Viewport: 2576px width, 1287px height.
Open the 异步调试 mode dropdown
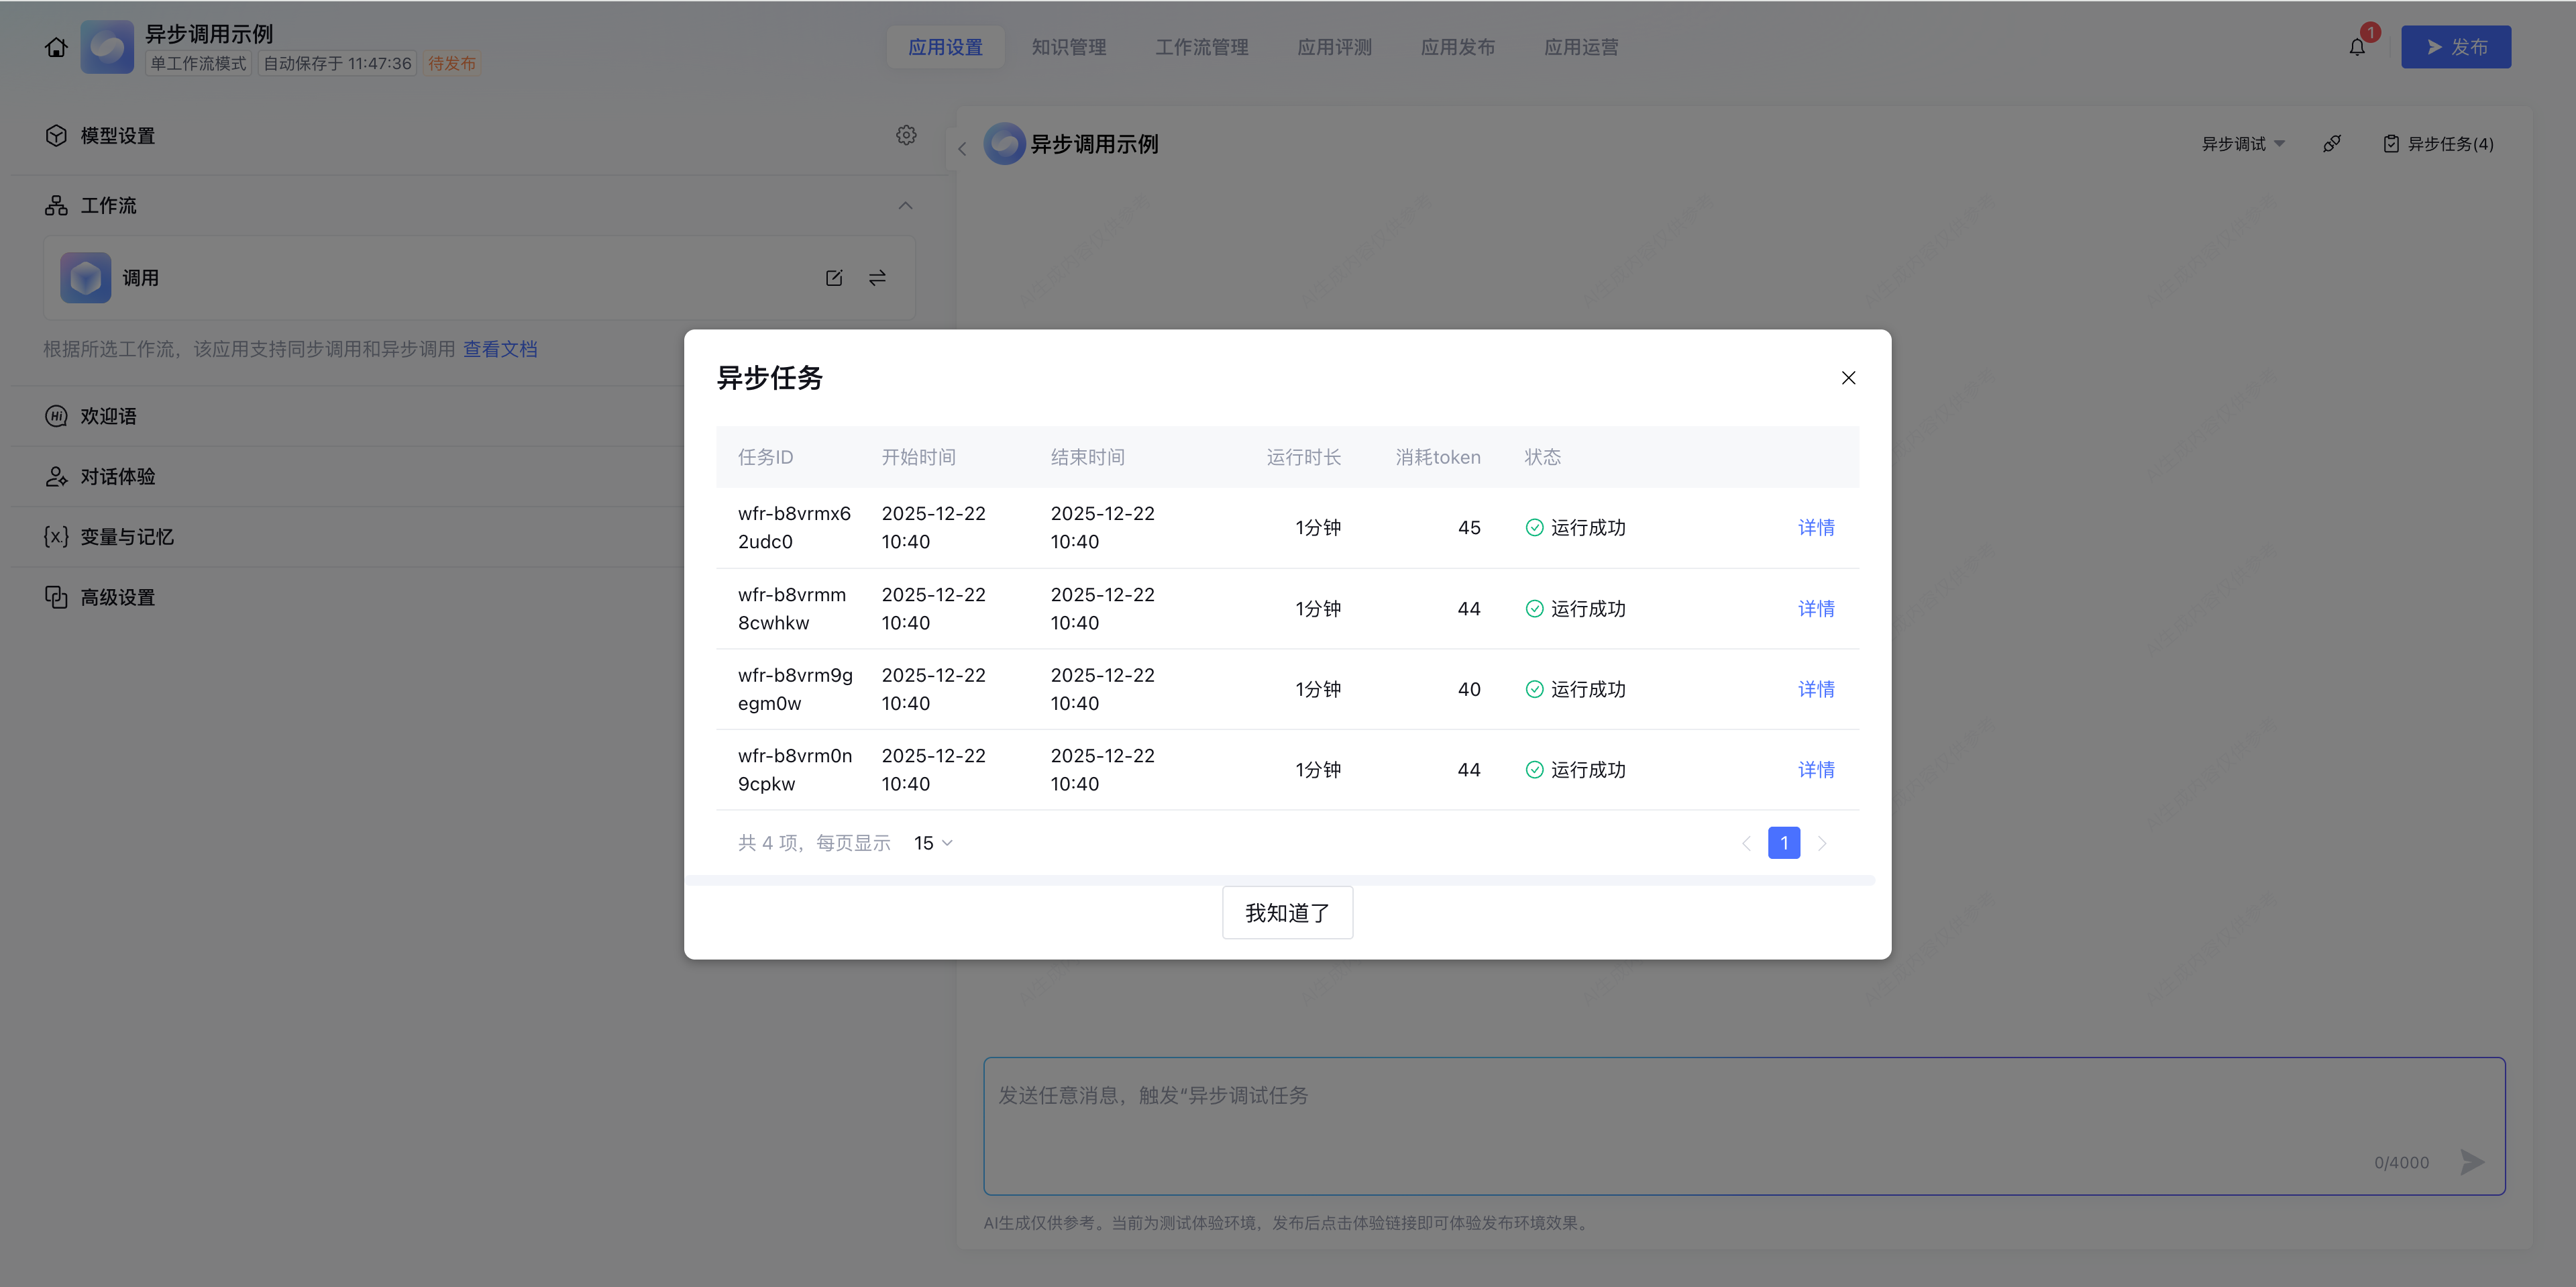(2242, 144)
